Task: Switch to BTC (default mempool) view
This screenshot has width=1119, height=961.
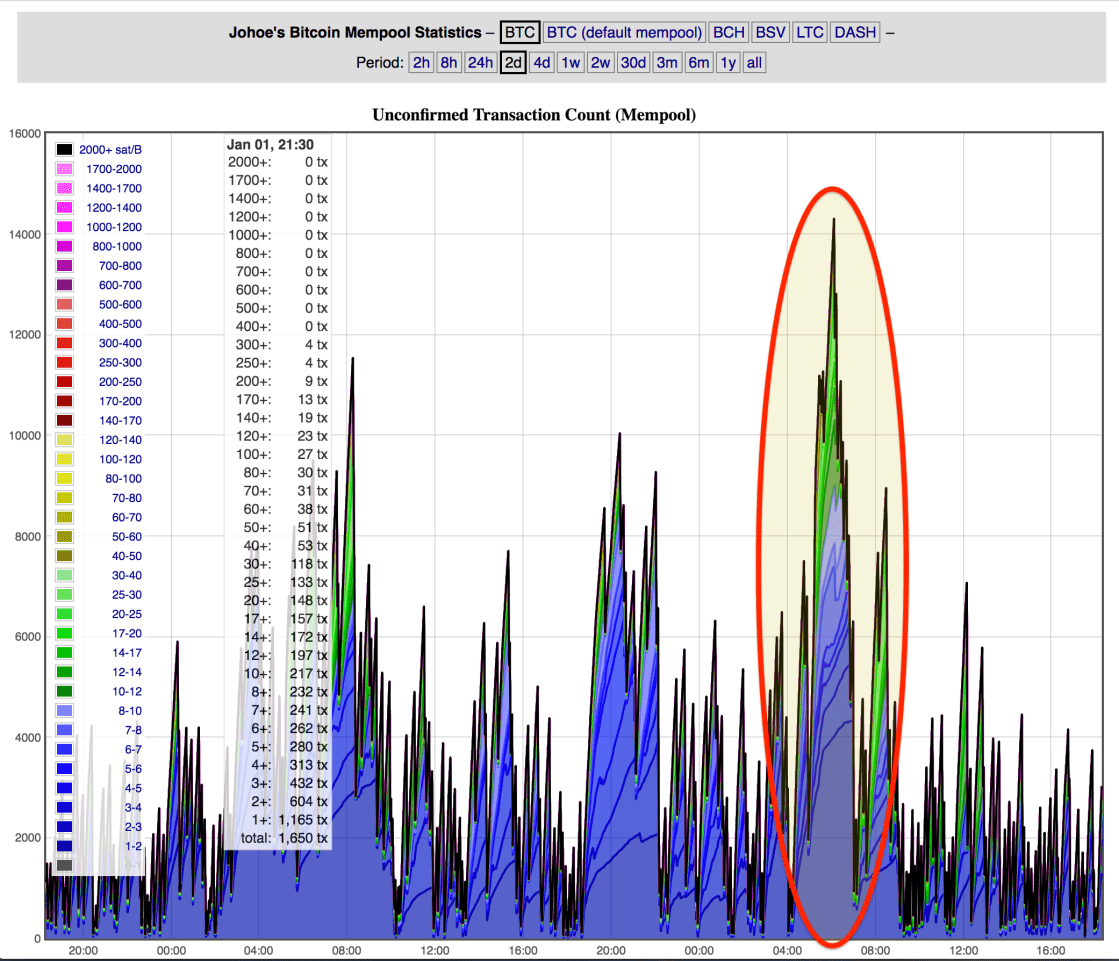Action: [625, 32]
